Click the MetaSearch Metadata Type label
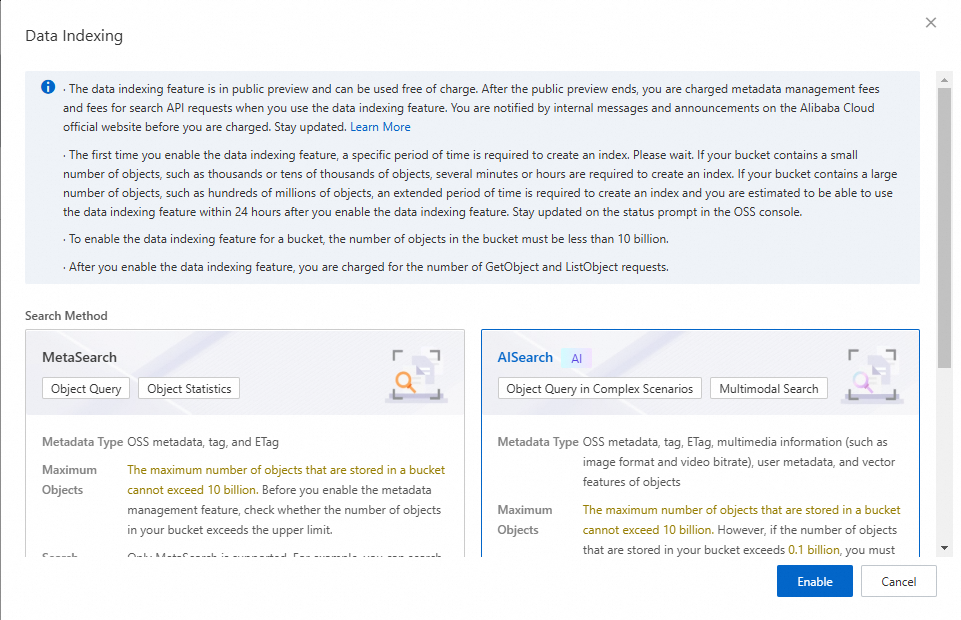961x620 pixels. tap(83, 442)
